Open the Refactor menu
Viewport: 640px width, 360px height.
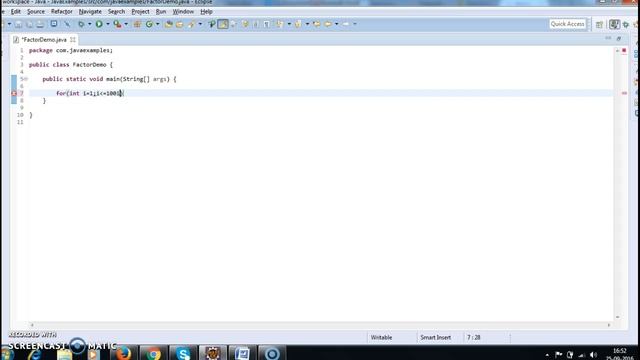point(62,12)
